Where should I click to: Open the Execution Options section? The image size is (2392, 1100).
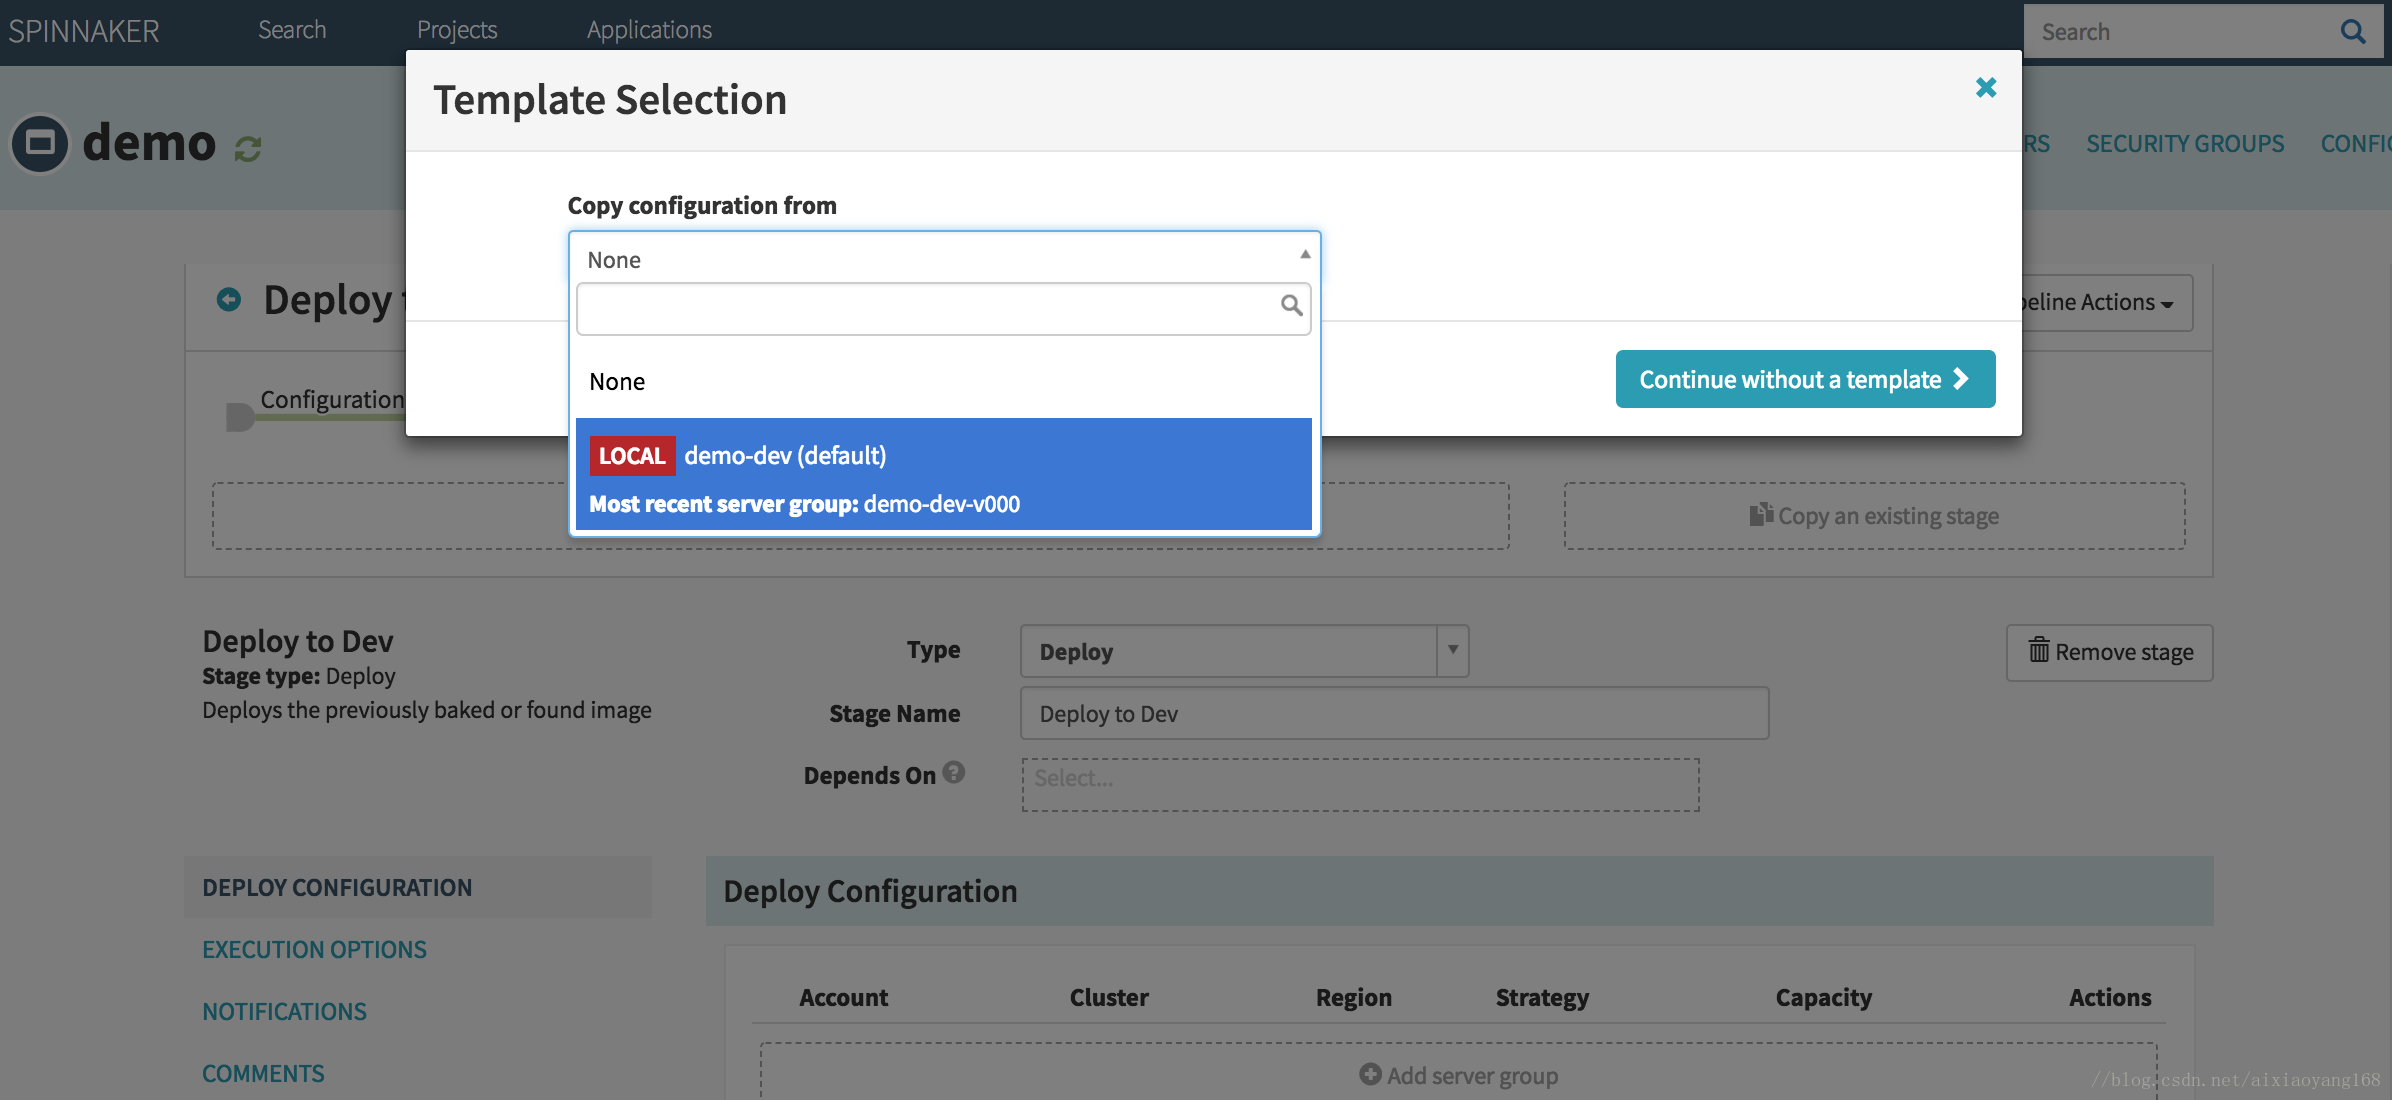tap(314, 949)
